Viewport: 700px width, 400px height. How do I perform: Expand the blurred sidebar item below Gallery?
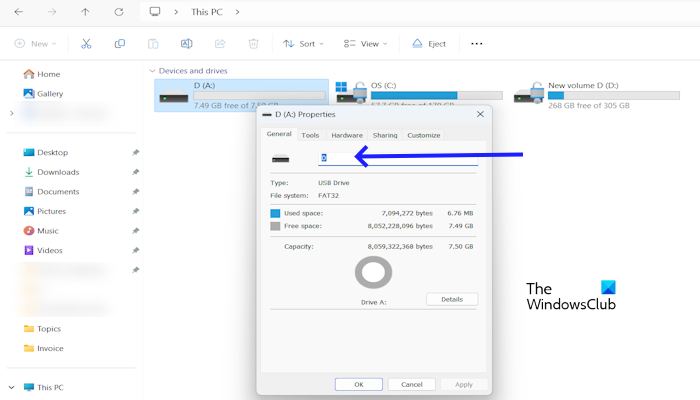(x=12, y=113)
